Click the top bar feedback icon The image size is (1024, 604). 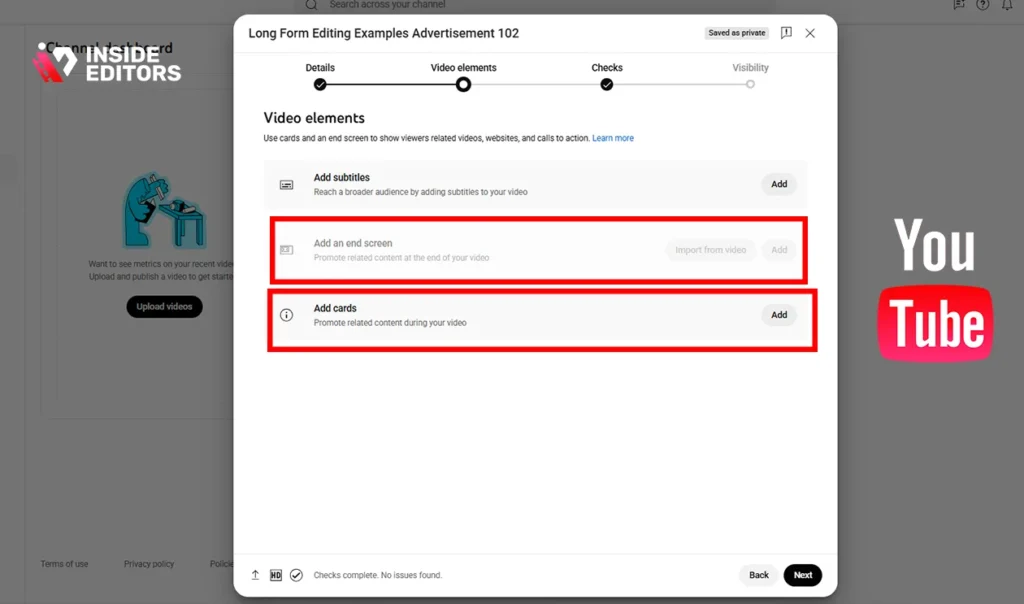pyautogui.click(x=958, y=5)
